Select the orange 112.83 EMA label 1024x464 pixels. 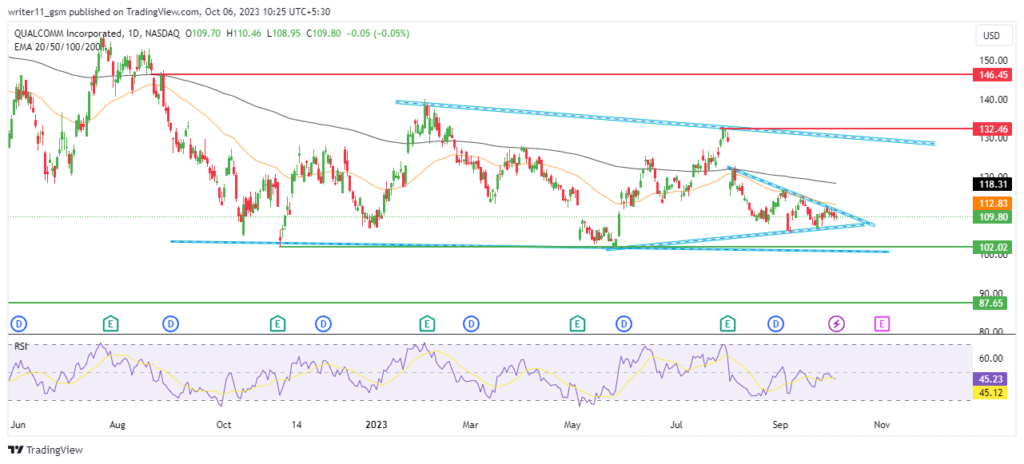tap(994, 204)
